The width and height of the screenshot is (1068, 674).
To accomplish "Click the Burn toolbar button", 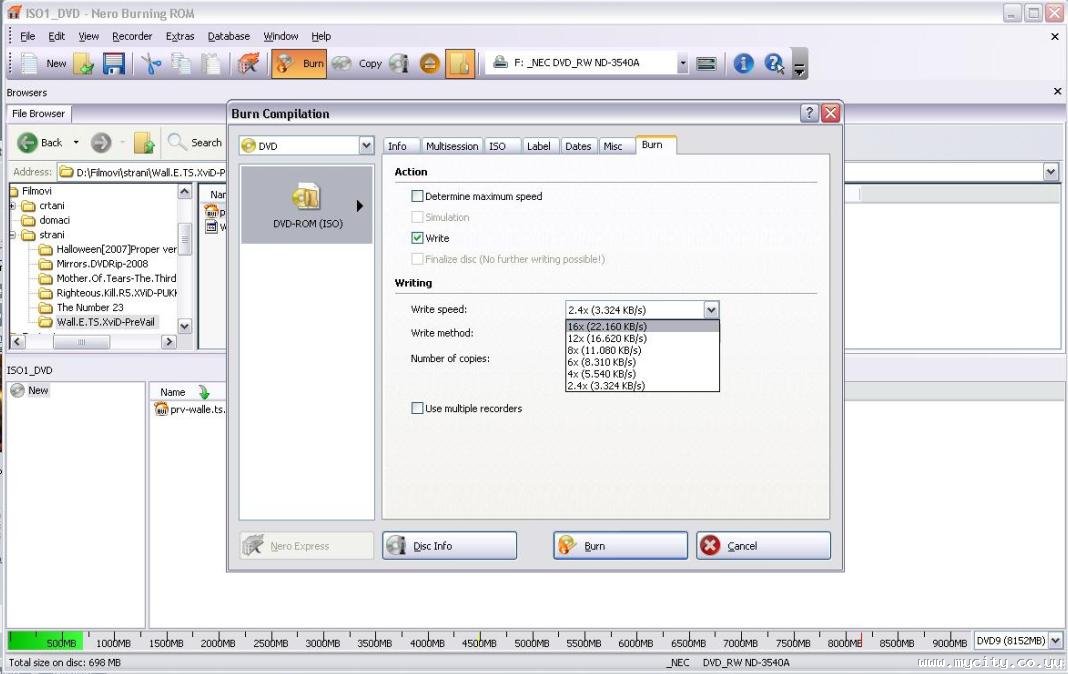I will click(299, 64).
